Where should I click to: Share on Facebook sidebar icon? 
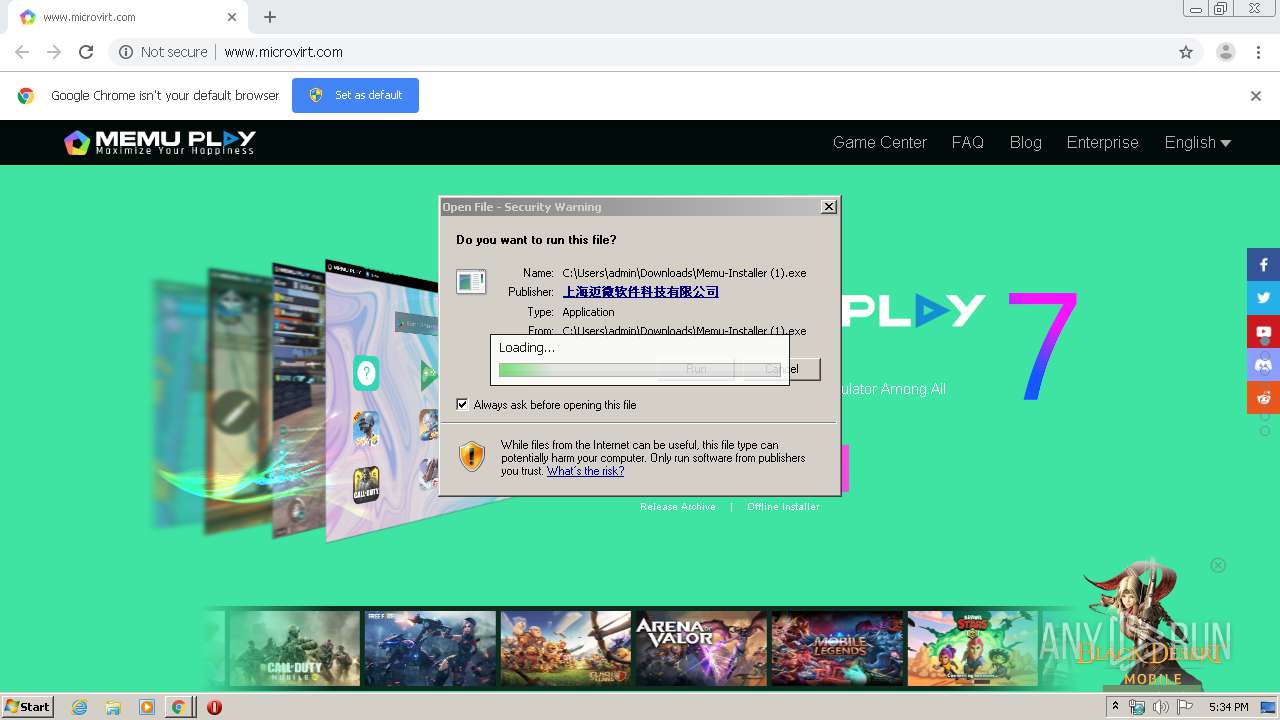[x=1263, y=265]
